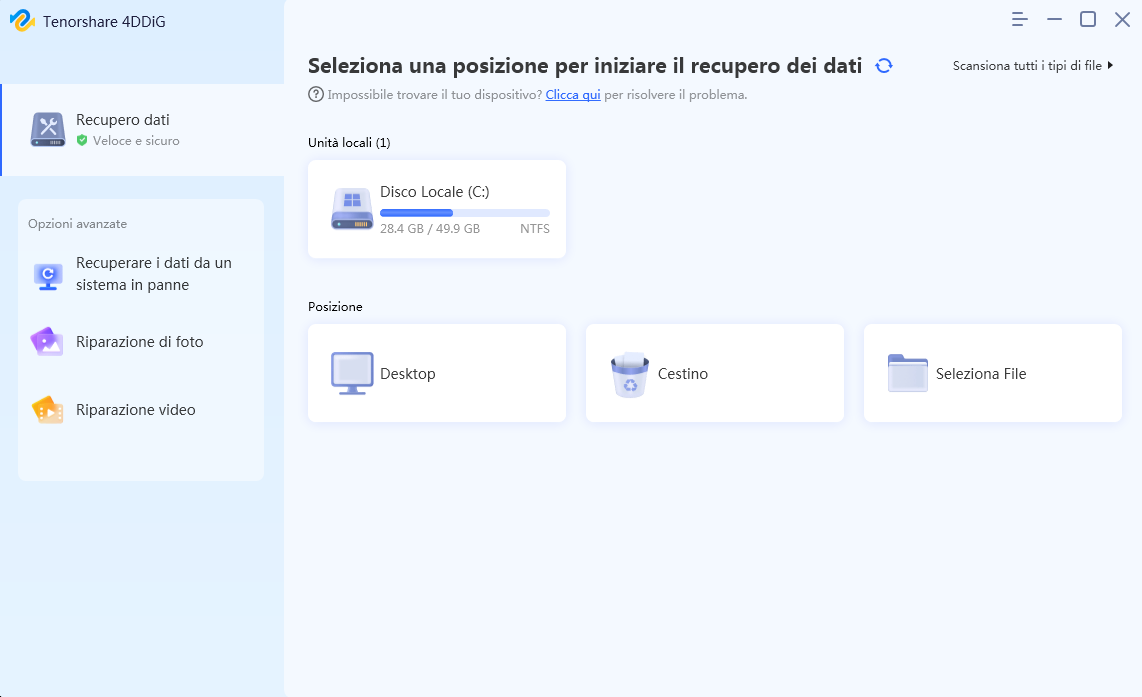Follow the Clicca qui link
The width and height of the screenshot is (1142, 697).
[573, 95]
